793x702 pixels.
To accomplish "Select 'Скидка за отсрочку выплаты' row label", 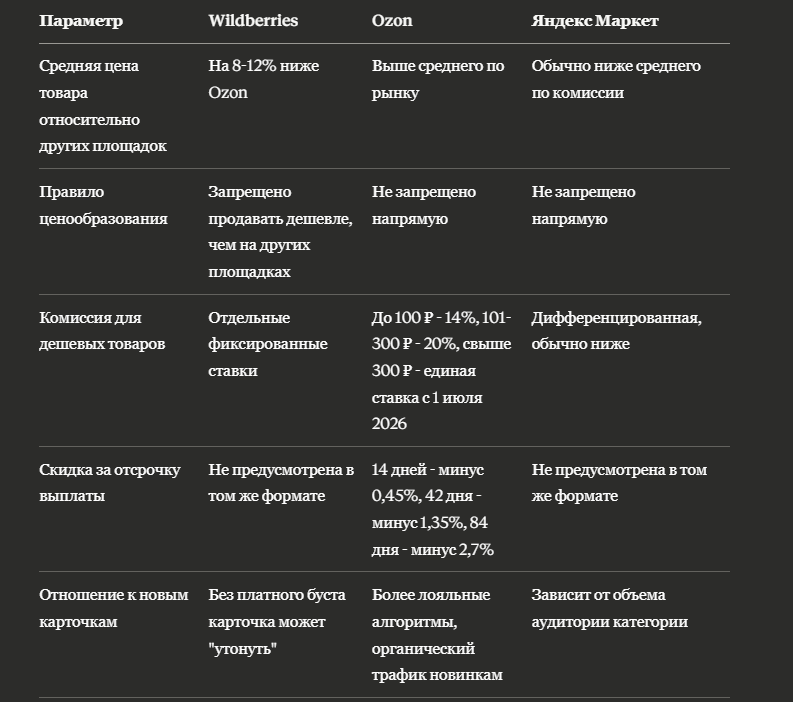I will point(110,482).
